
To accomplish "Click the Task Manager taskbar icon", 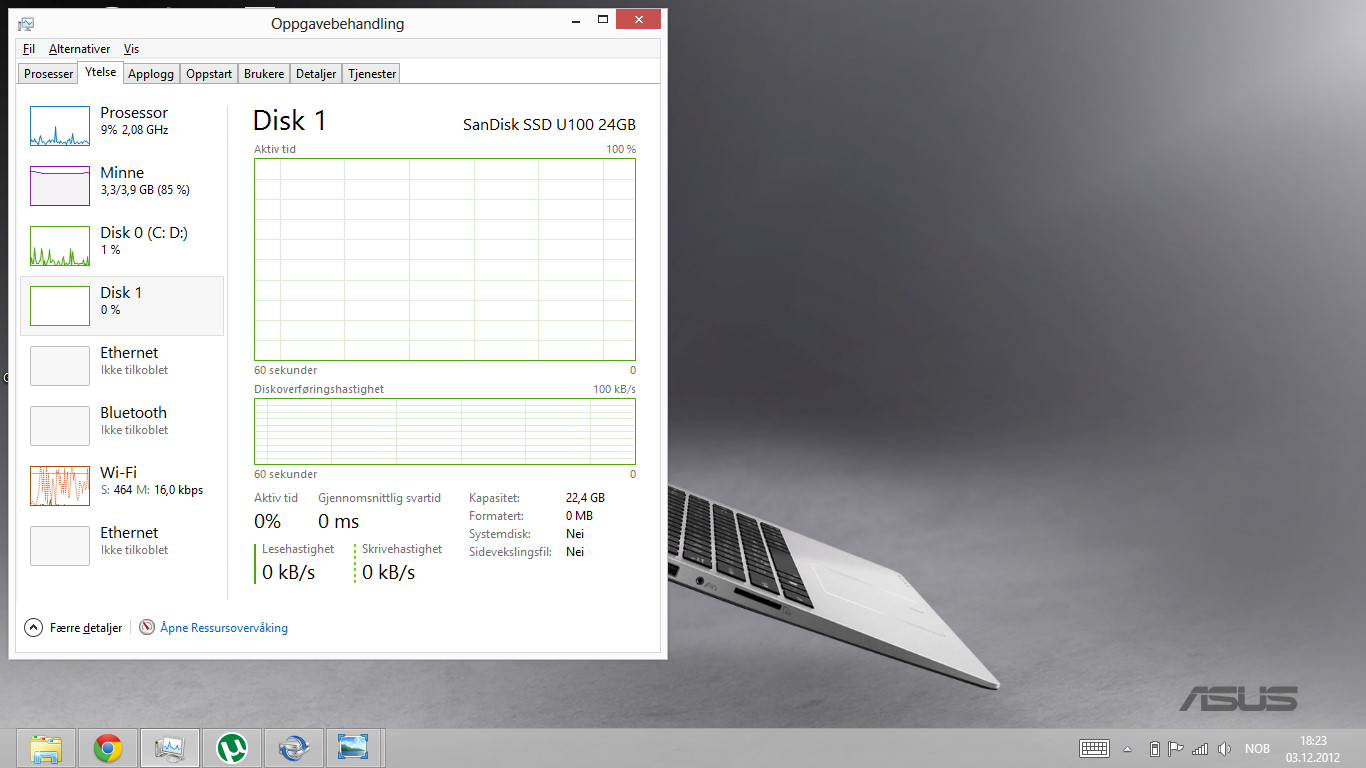I will coord(170,748).
